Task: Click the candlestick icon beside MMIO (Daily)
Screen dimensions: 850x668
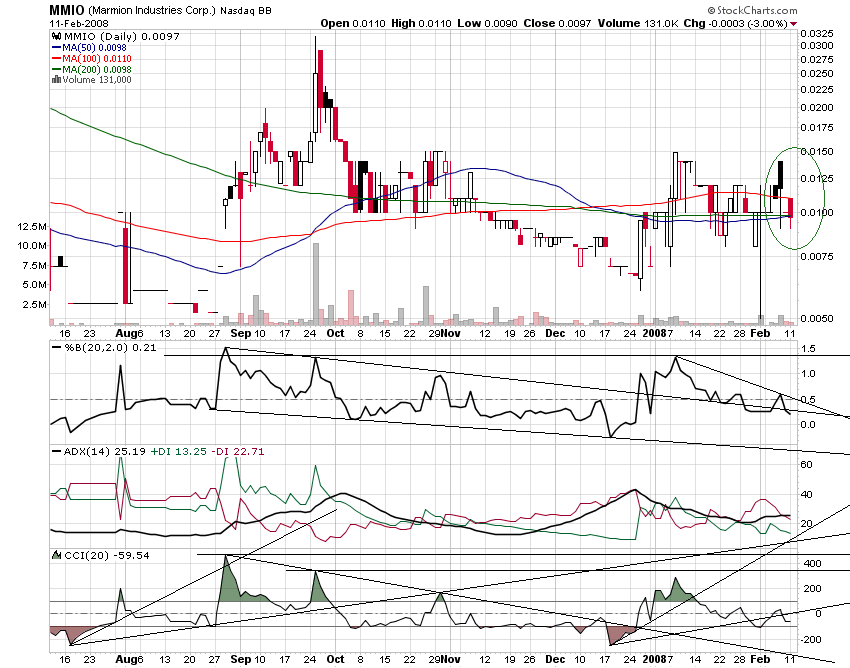Action: tap(56, 36)
